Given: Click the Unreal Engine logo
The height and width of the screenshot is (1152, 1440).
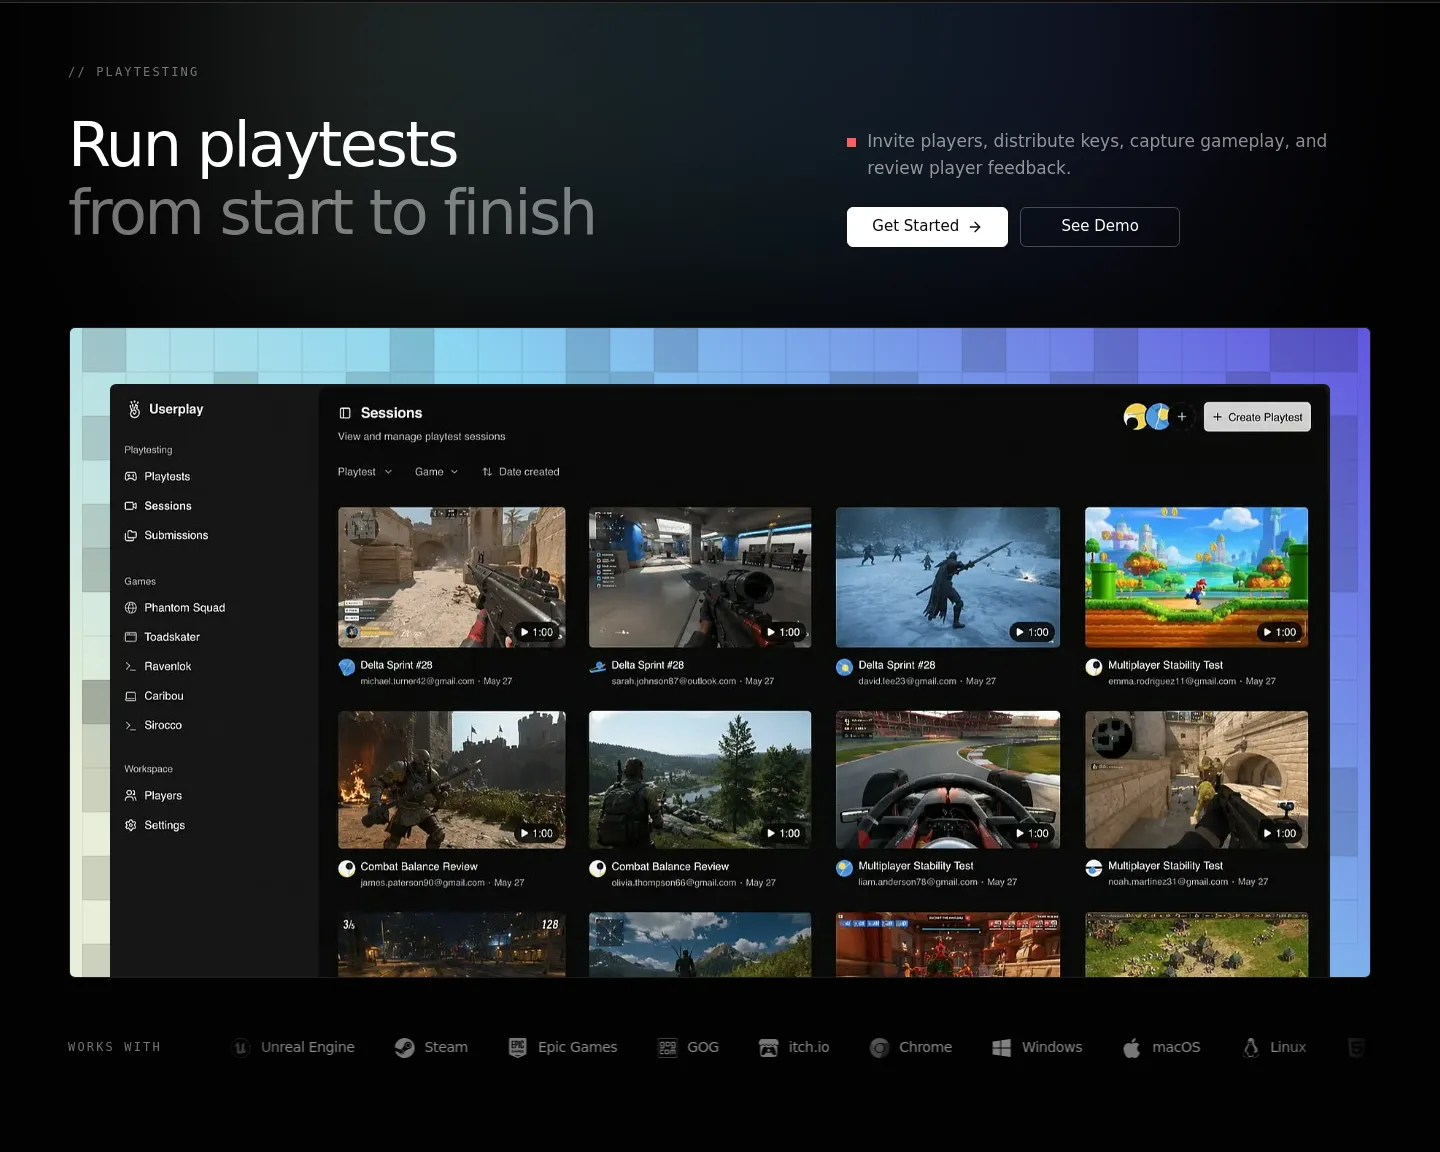Looking at the screenshot, I should click(241, 1047).
